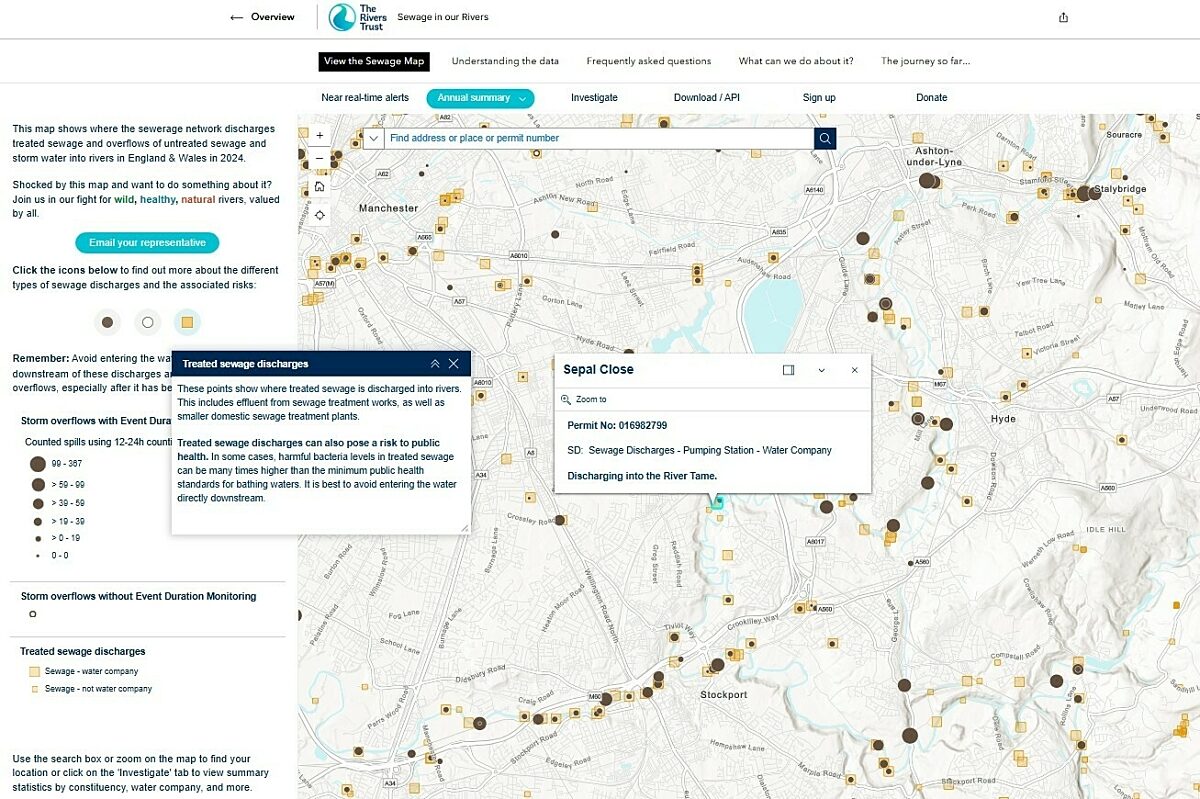1200x799 pixels.
Task: Go back using the Overview arrow
Action: (262, 17)
